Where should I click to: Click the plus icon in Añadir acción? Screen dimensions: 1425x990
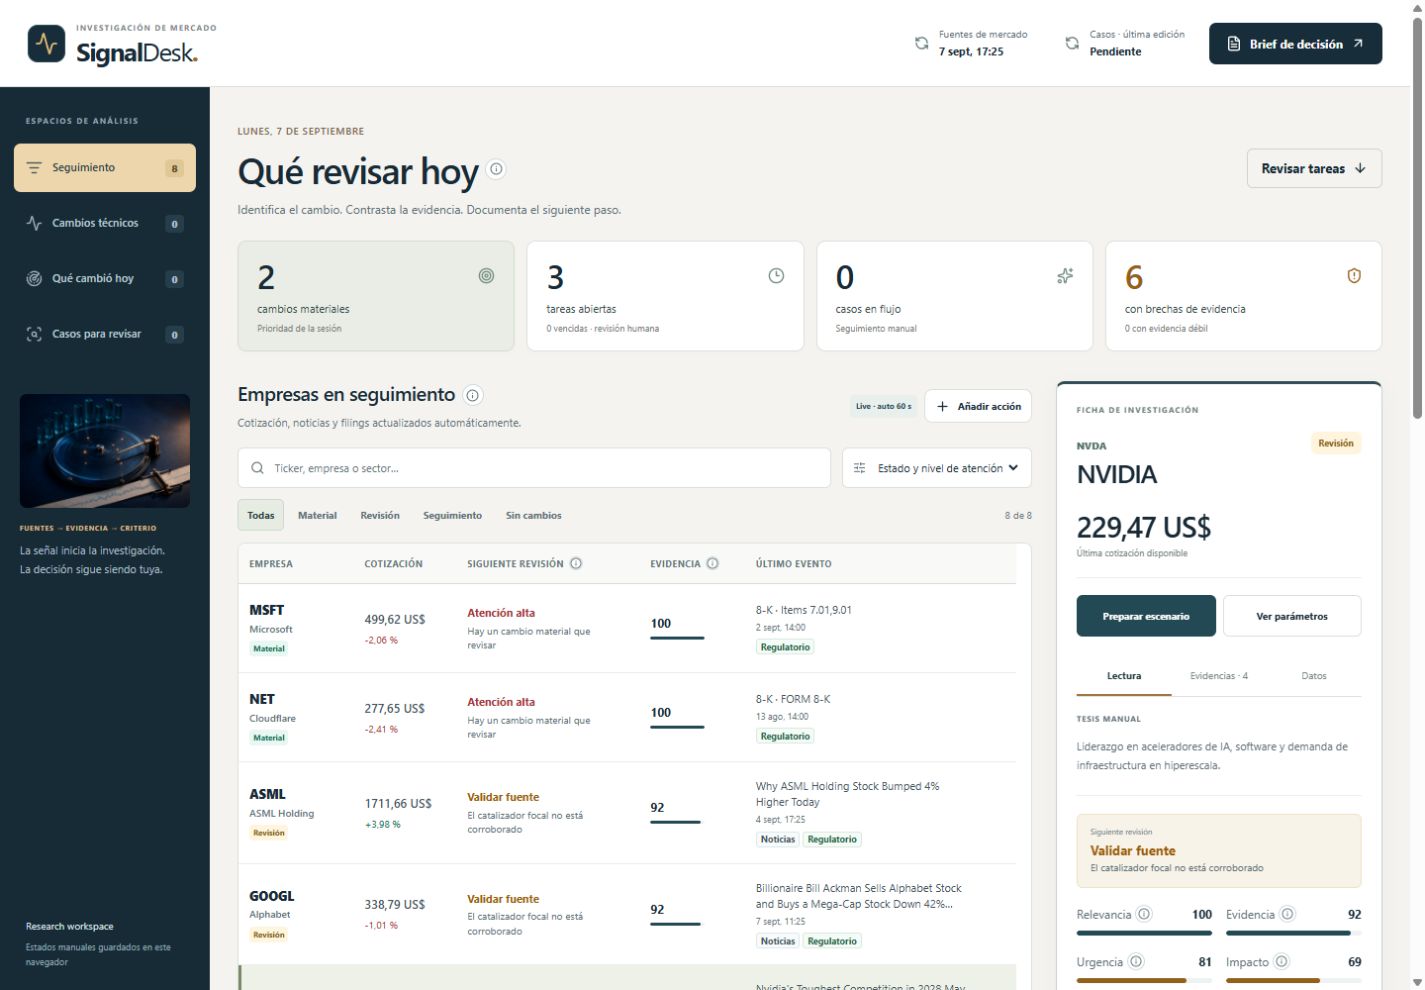tap(942, 406)
